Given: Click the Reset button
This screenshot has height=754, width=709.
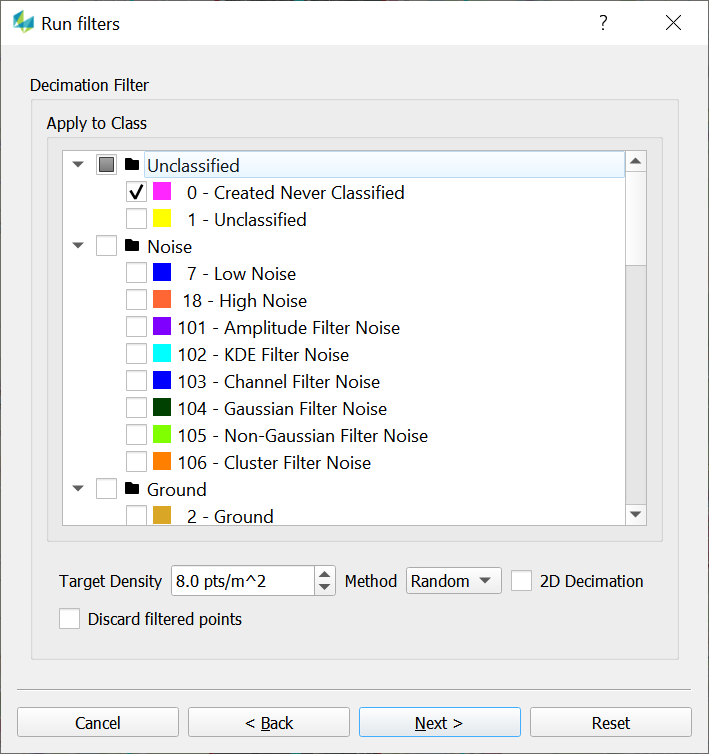Looking at the screenshot, I should (610, 723).
